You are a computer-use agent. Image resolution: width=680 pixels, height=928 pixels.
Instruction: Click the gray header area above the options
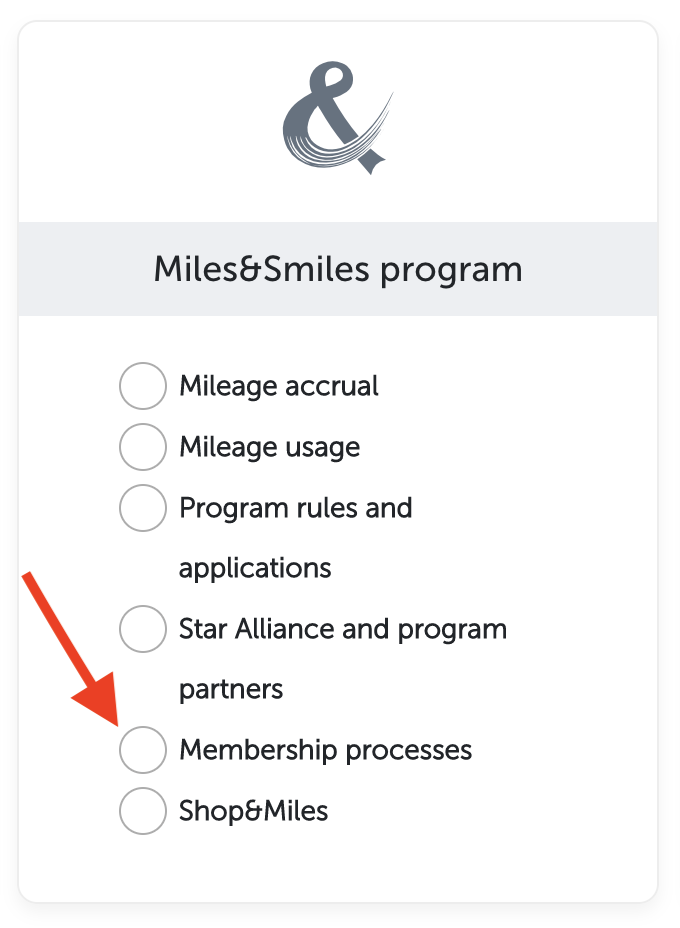point(338,268)
